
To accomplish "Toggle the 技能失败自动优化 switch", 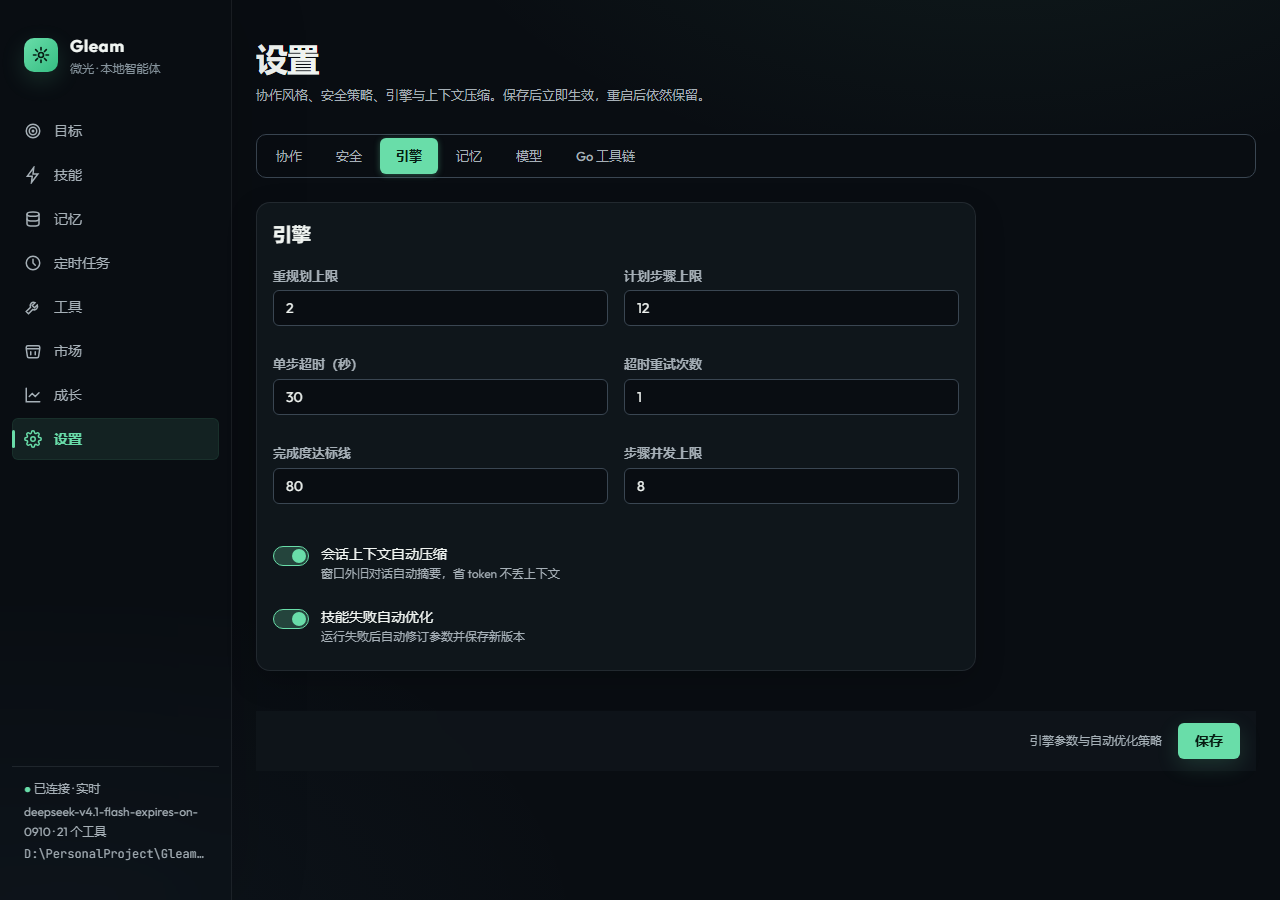I will pyautogui.click(x=291, y=619).
